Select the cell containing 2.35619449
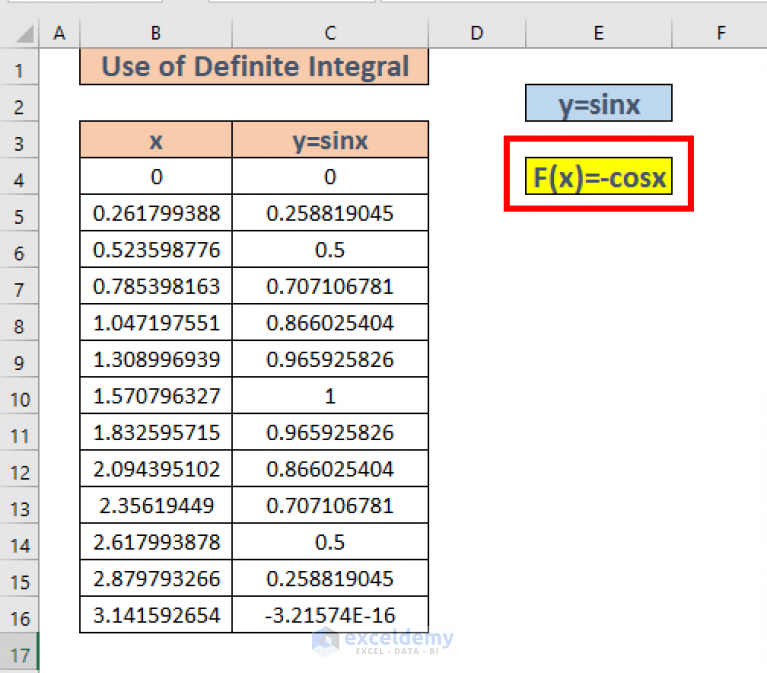Screen dimensions: 767x673 [156, 506]
